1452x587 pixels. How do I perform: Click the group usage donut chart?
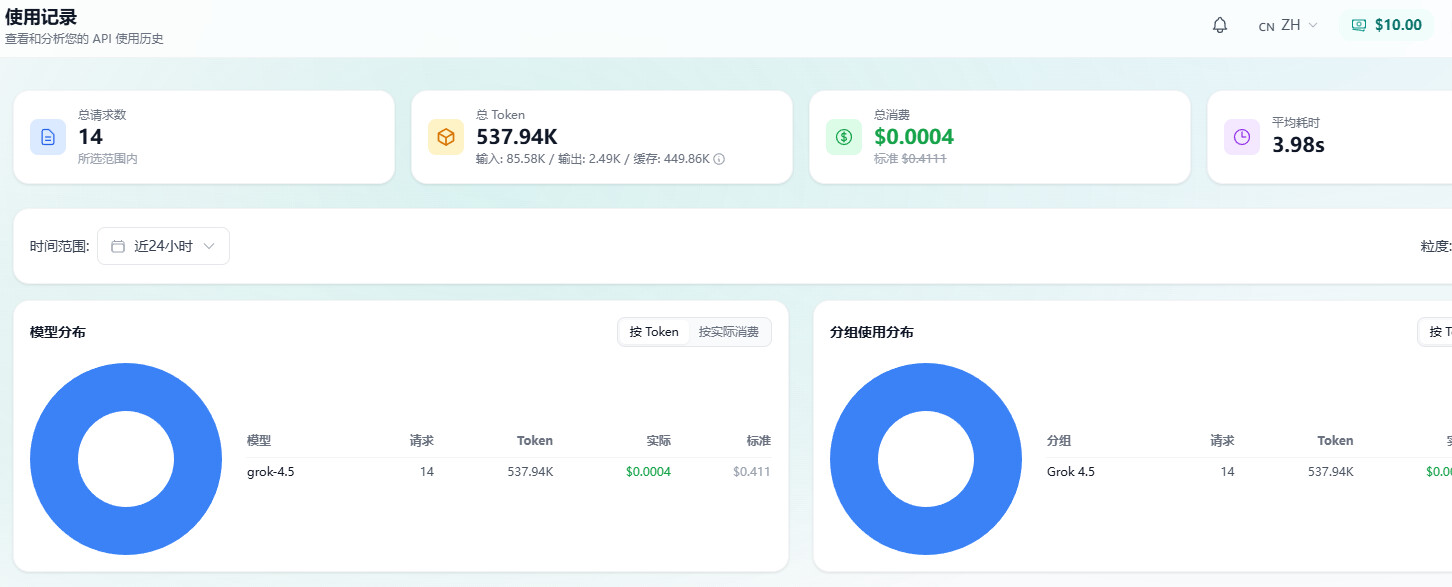926,459
